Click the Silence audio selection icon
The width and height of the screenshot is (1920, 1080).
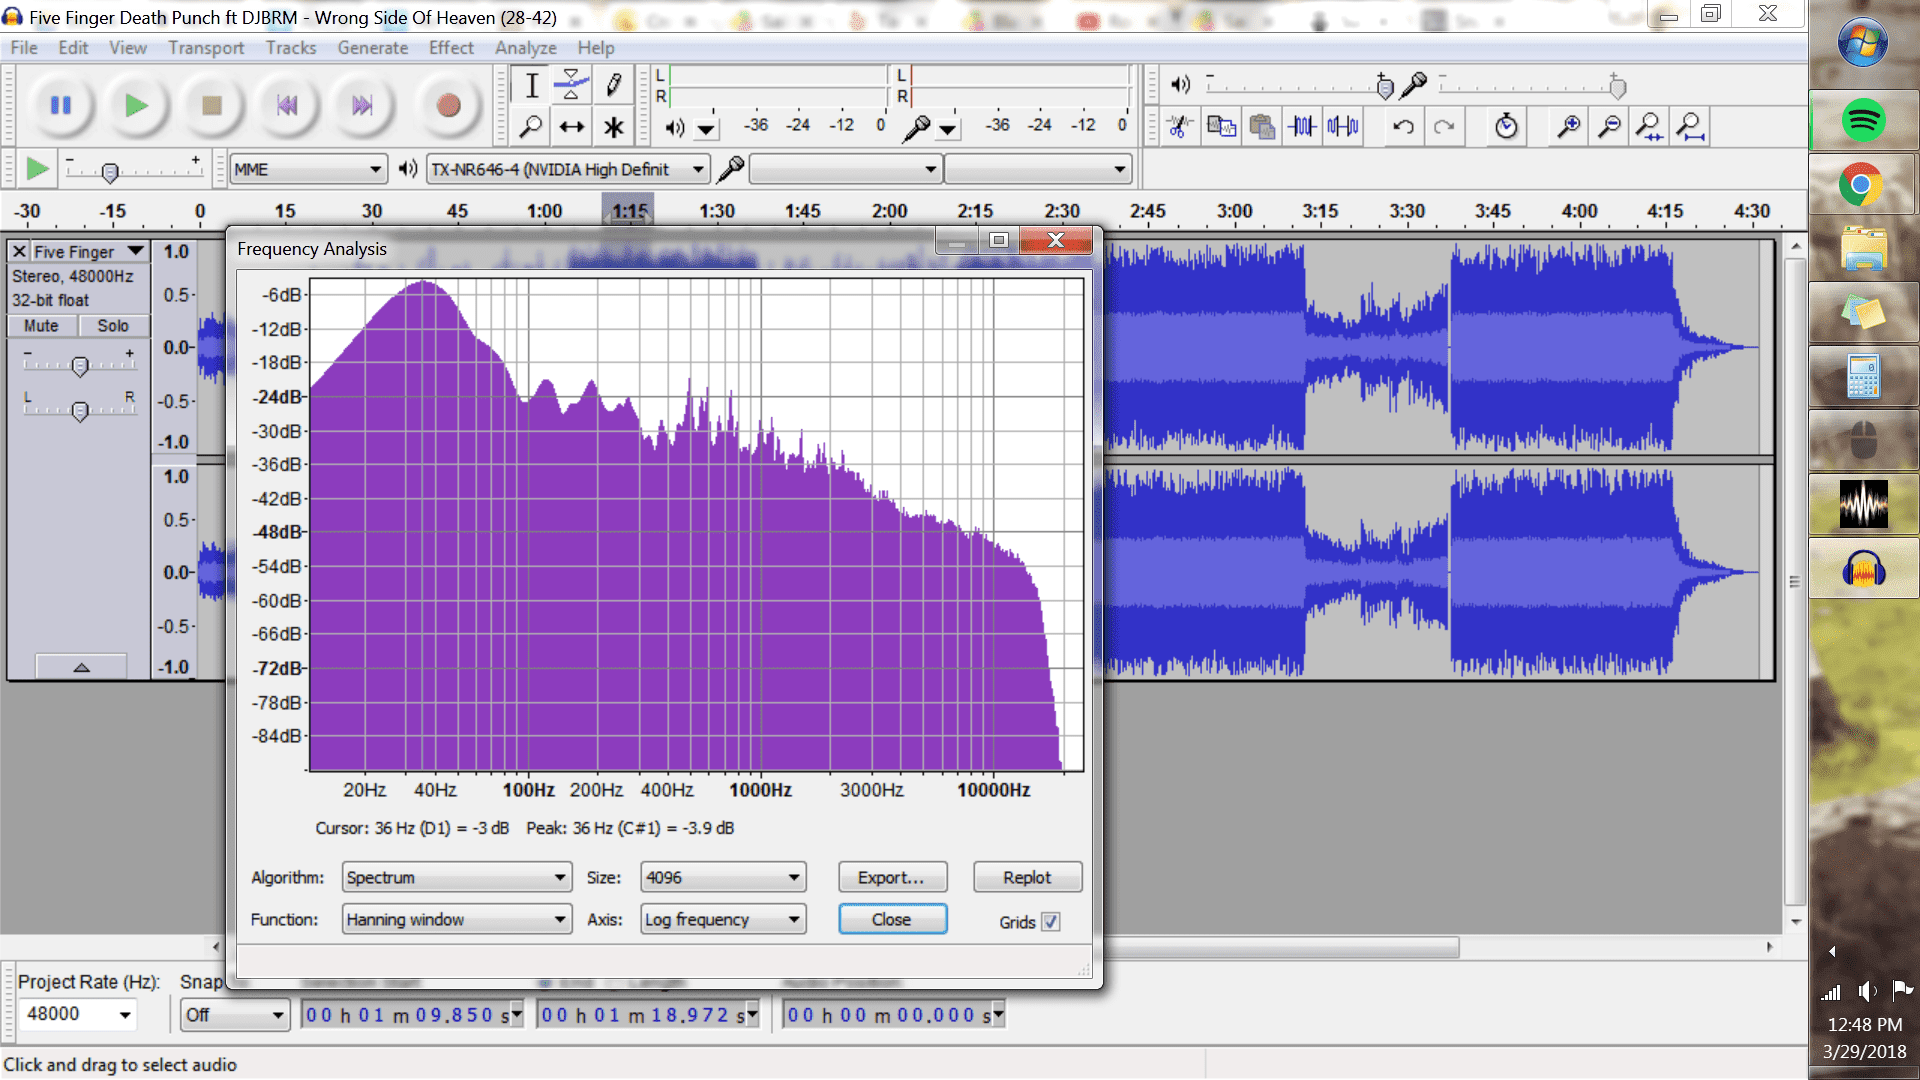pyautogui.click(x=1343, y=127)
